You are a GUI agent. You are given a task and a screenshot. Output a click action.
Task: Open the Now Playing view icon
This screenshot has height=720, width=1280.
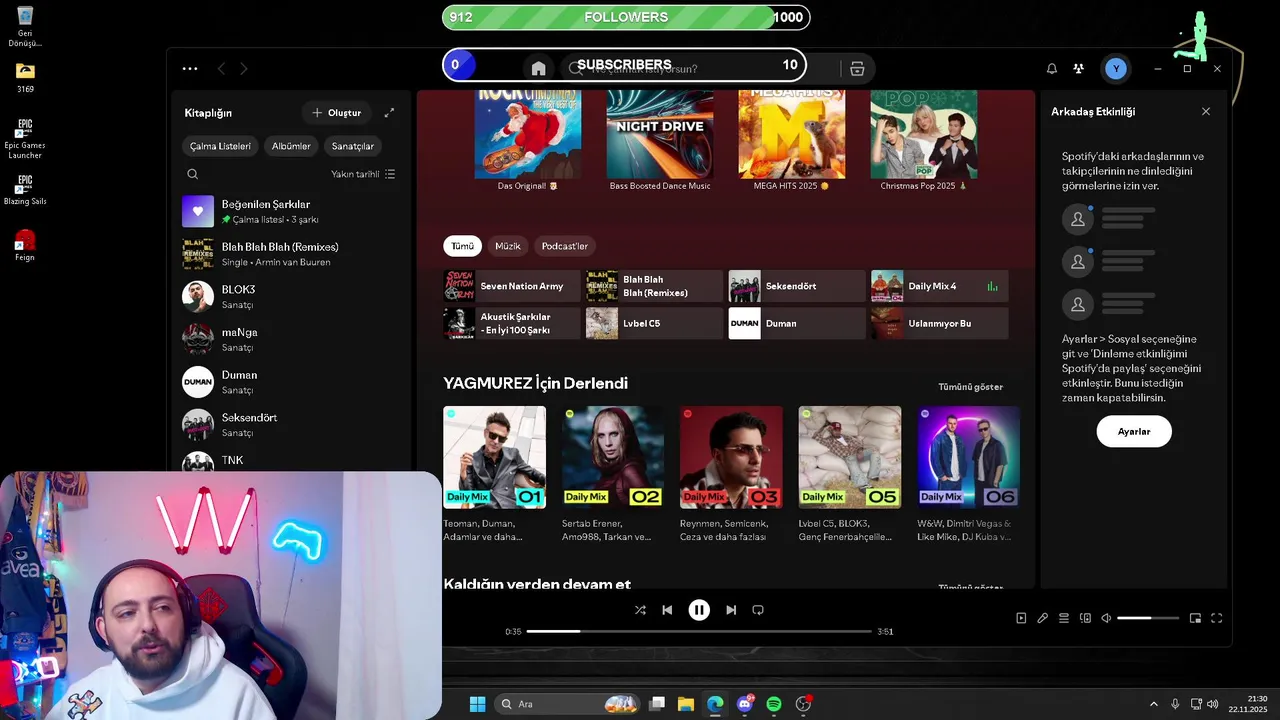(x=1021, y=618)
